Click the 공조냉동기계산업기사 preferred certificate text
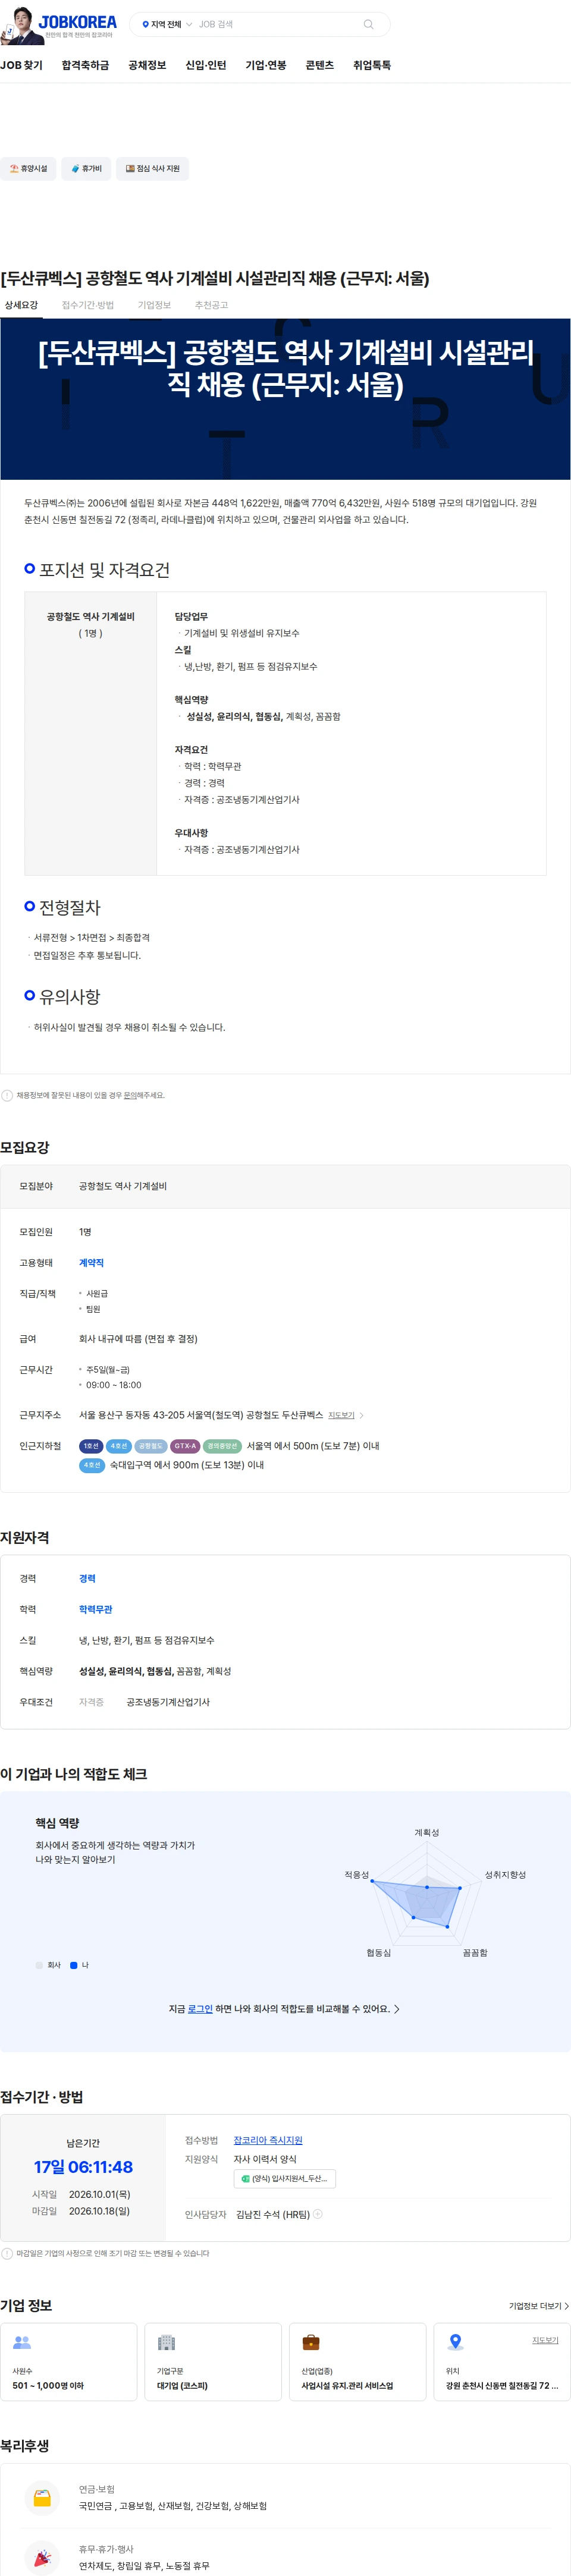Screen dimensions: 571x2576 tap(168, 1702)
